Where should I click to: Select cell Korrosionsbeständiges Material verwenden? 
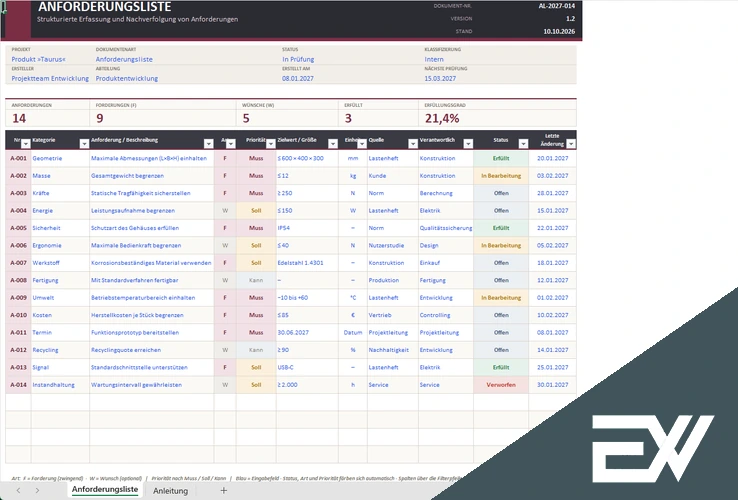(x=152, y=263)
